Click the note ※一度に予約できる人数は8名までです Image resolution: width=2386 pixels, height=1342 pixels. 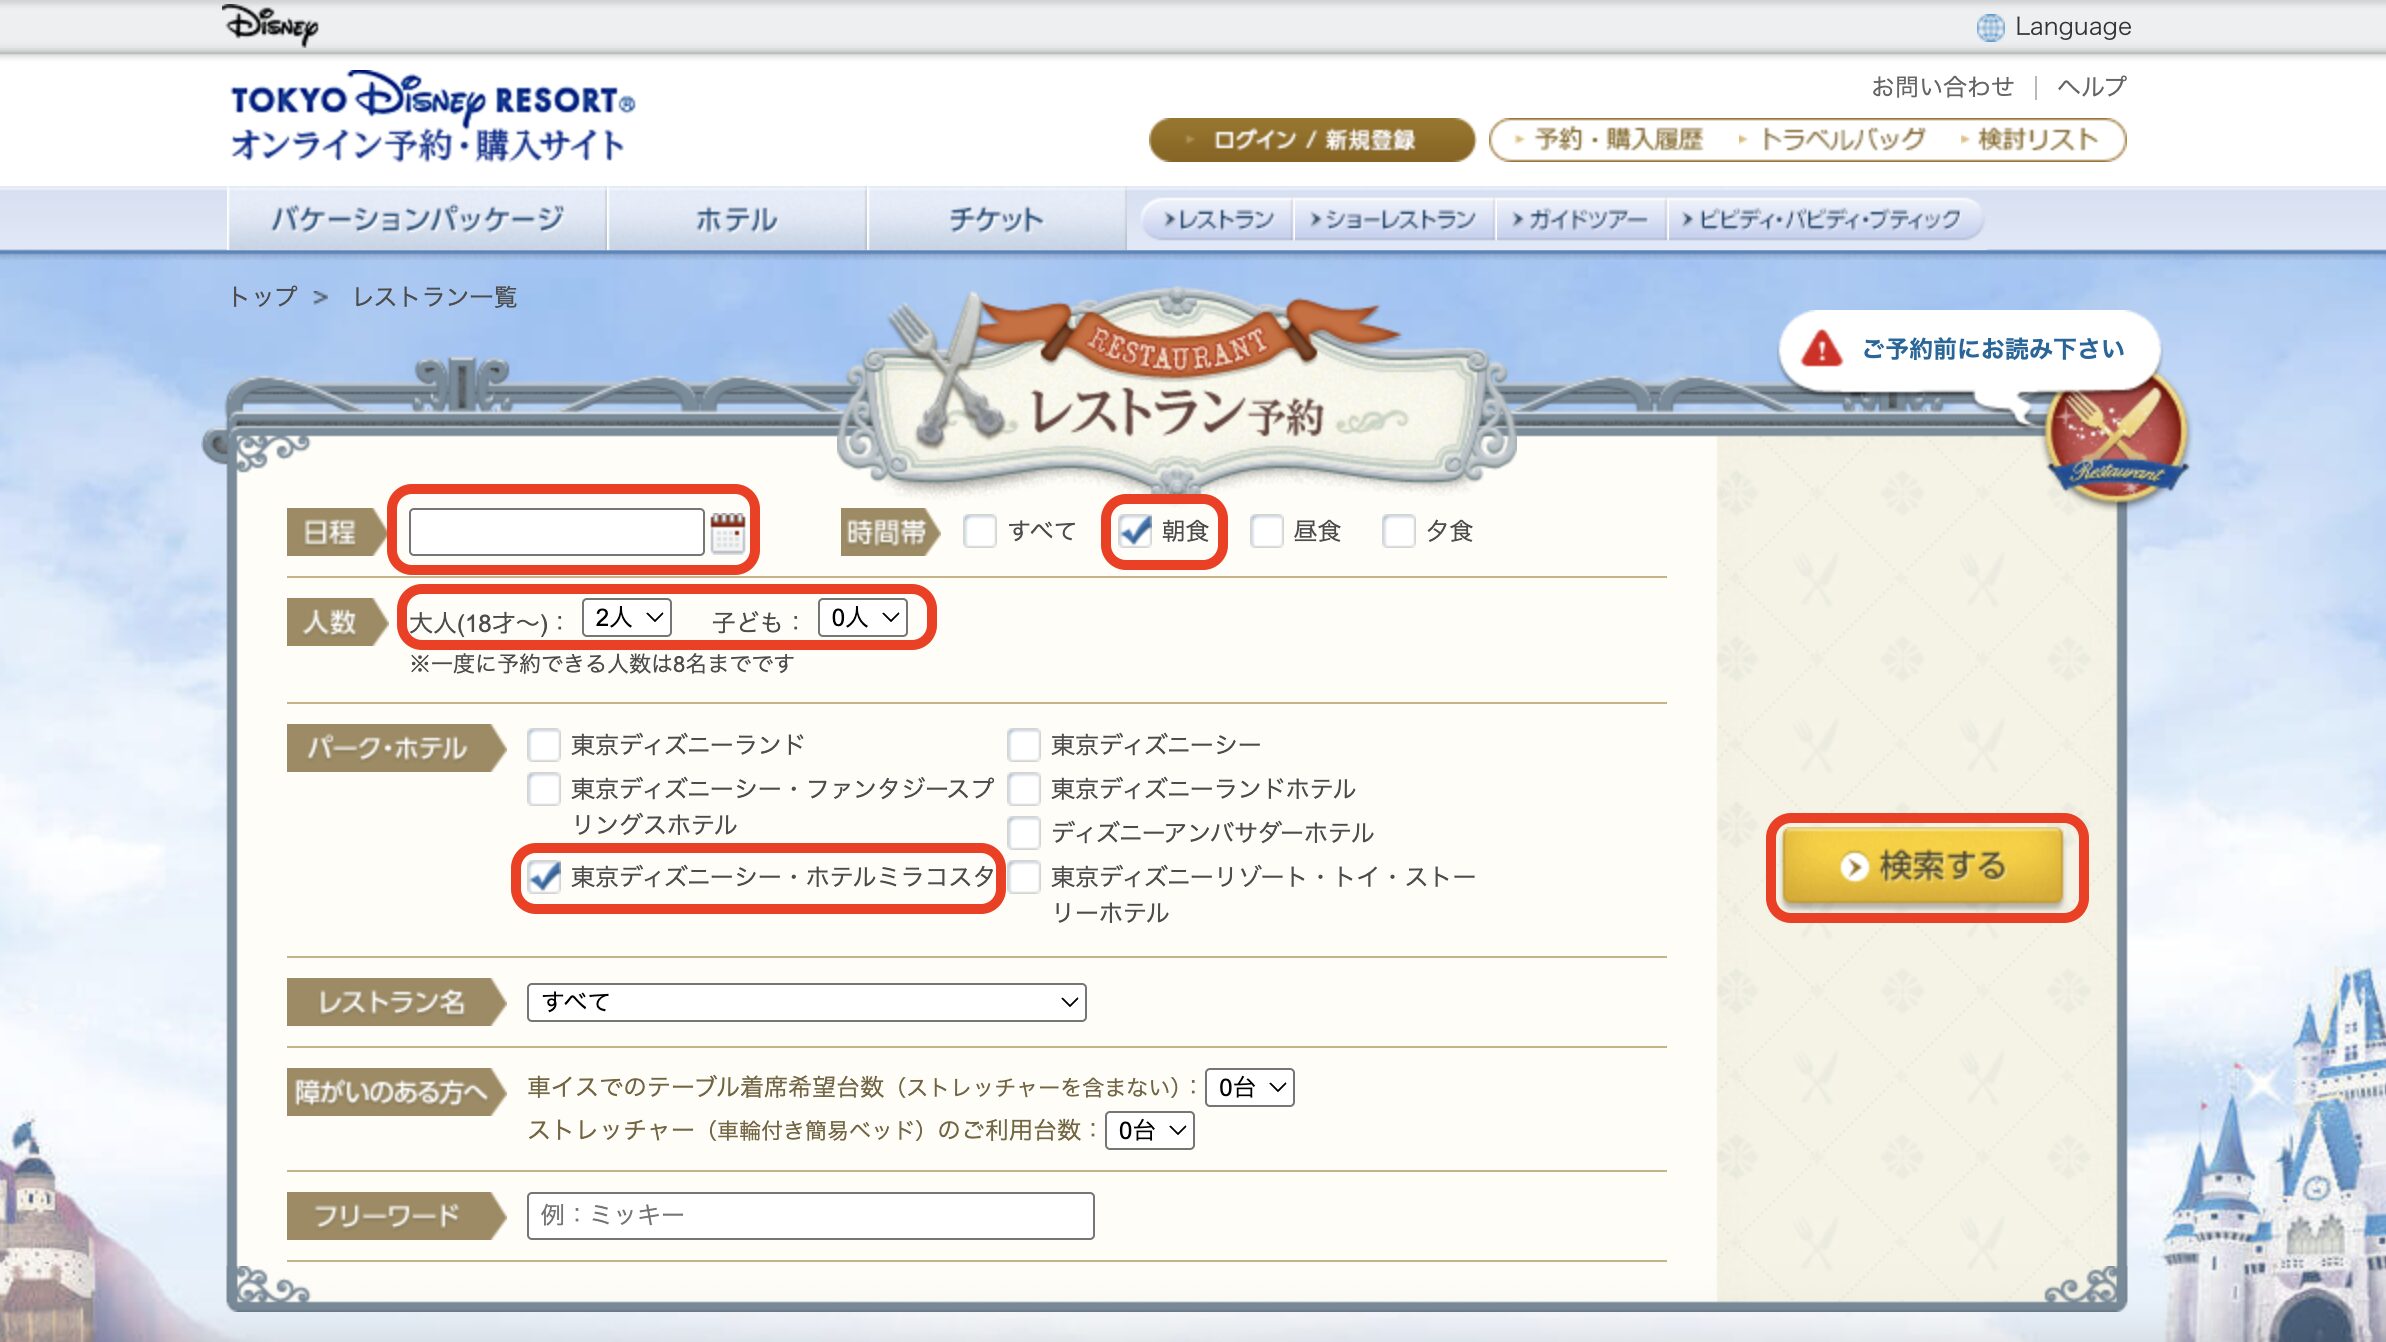pyautogui.click(x=601, y=664)
